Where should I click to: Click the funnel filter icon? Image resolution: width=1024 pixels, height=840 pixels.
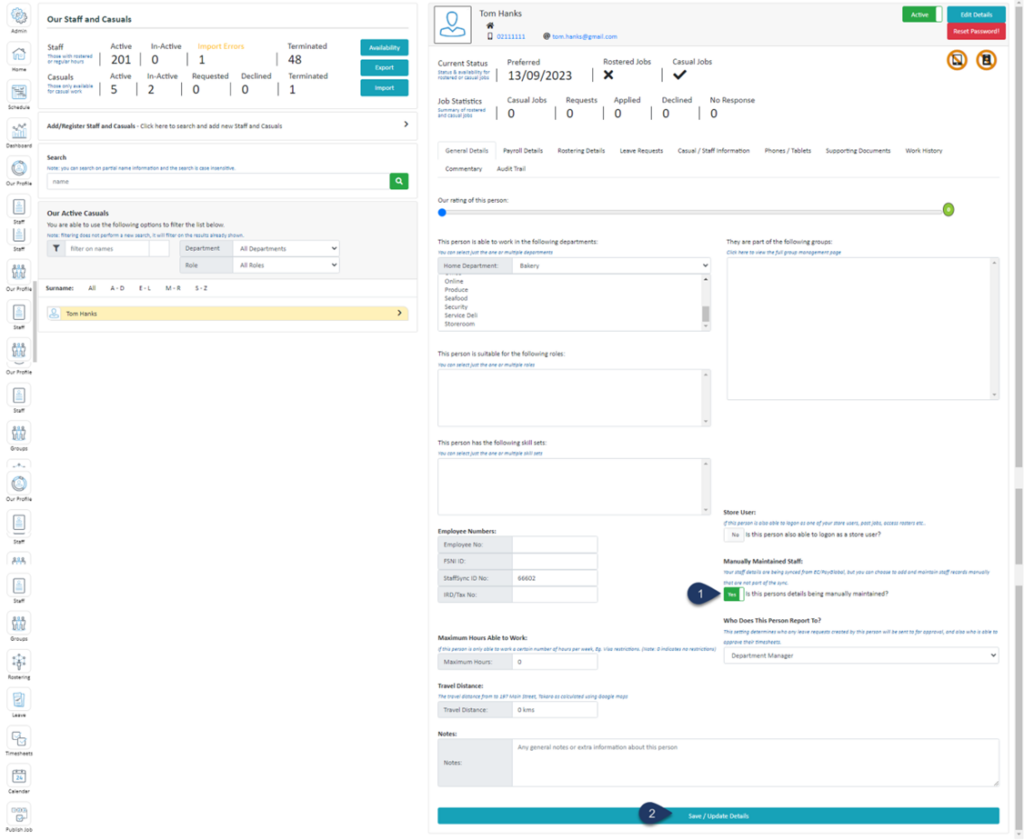pos(56,248)
